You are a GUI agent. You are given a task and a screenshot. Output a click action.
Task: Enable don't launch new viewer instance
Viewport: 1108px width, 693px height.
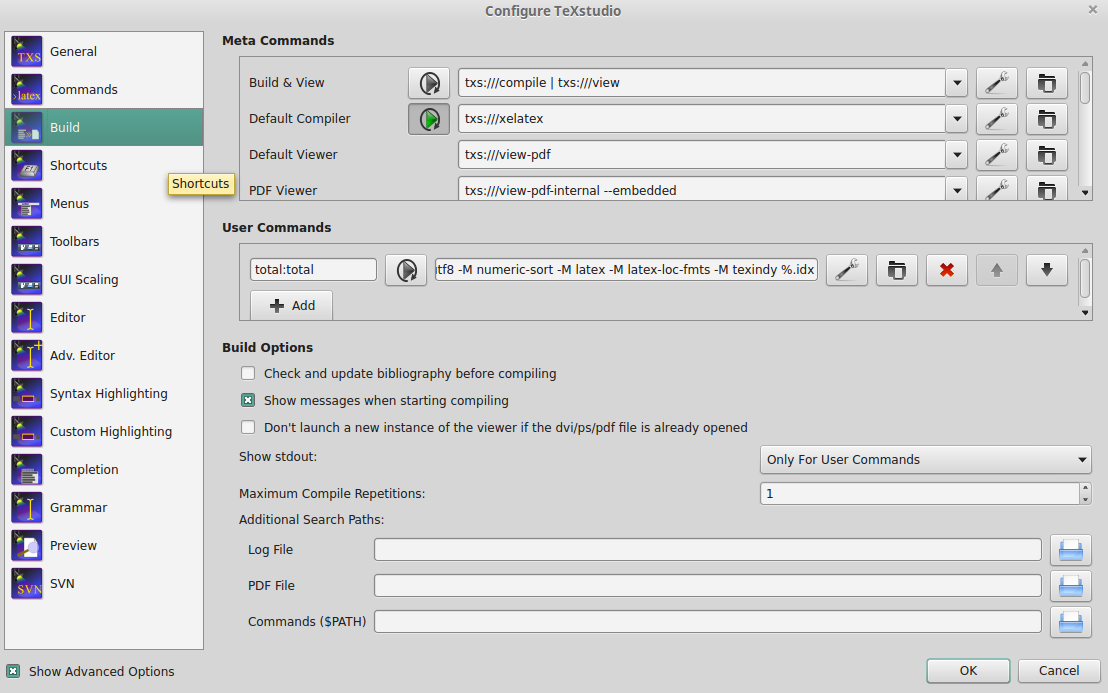[x=248, y=427]
